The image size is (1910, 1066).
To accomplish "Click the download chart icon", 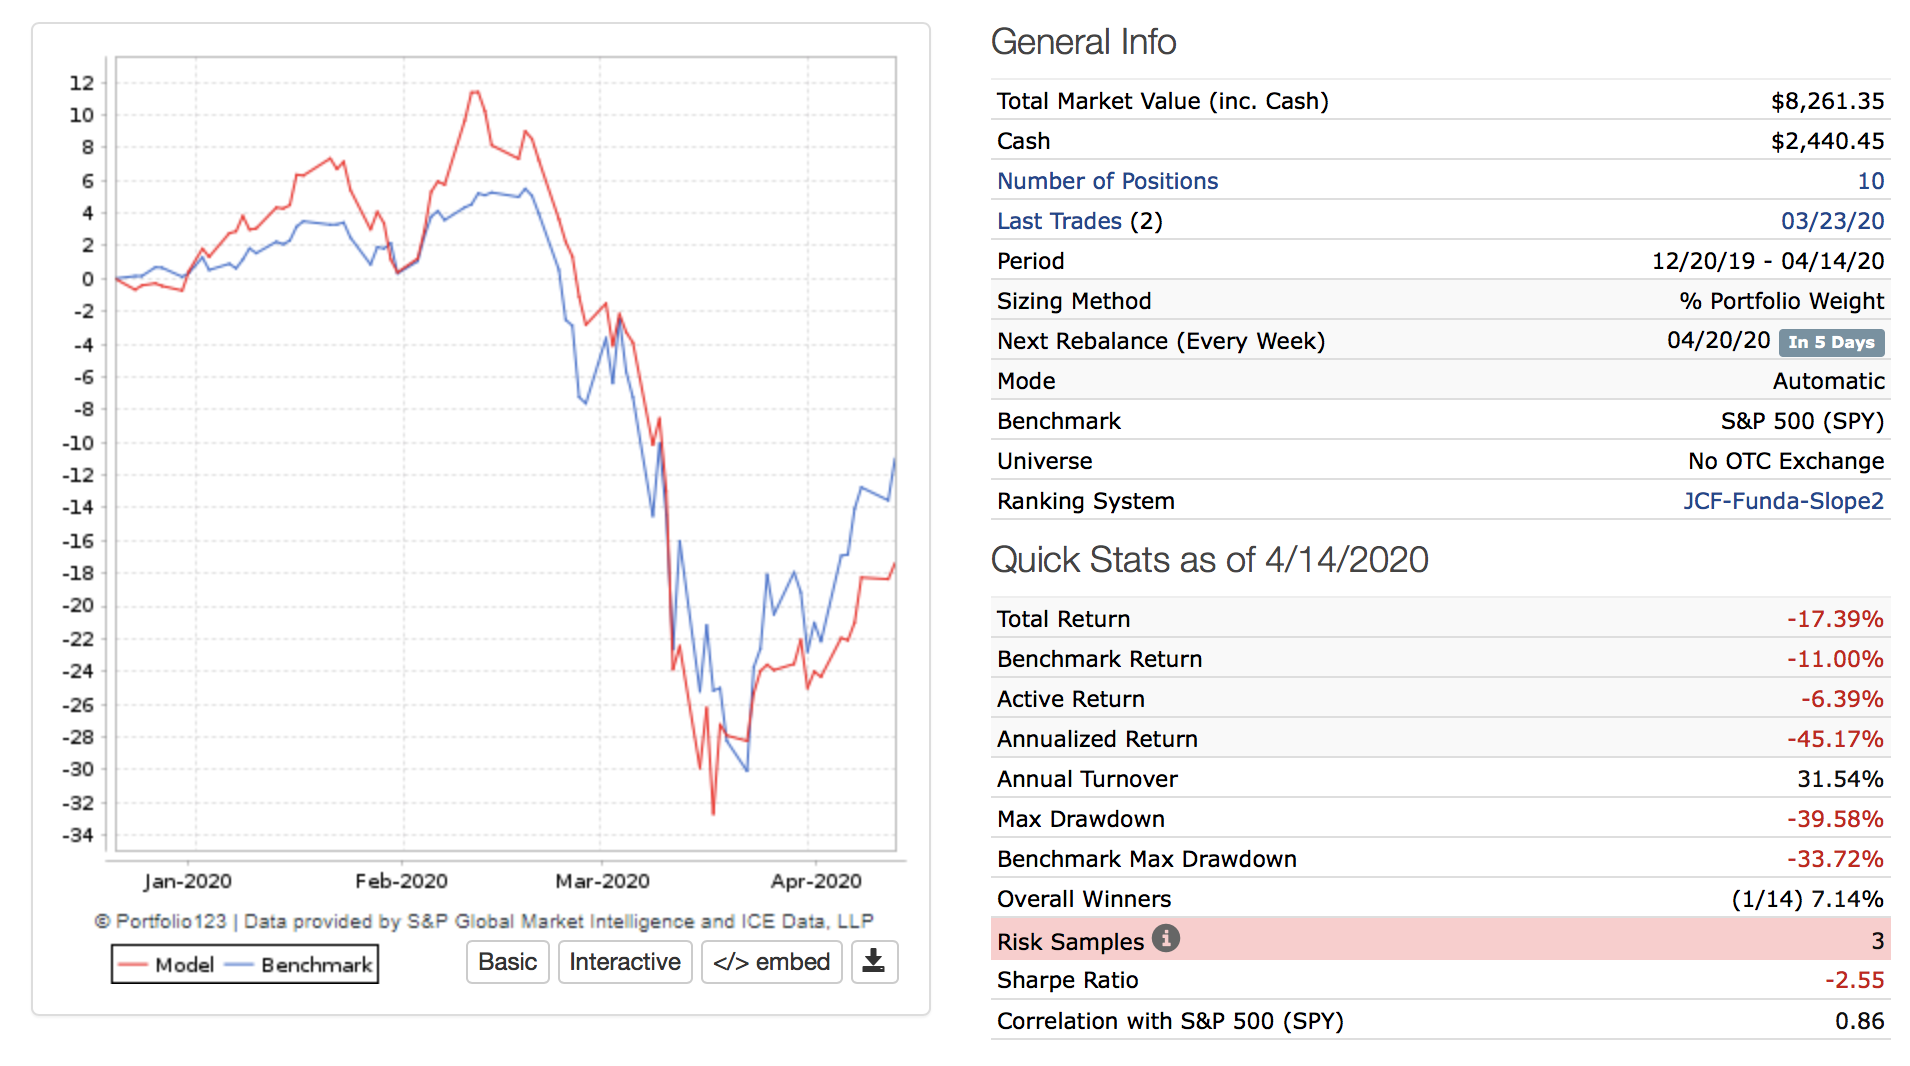I will pos(873,962).
